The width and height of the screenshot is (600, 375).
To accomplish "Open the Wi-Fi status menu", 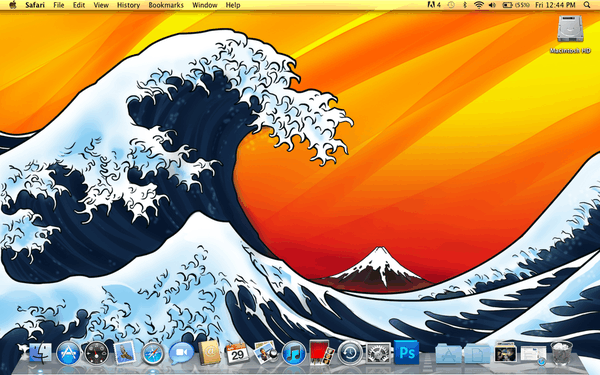I will (478, 5).
